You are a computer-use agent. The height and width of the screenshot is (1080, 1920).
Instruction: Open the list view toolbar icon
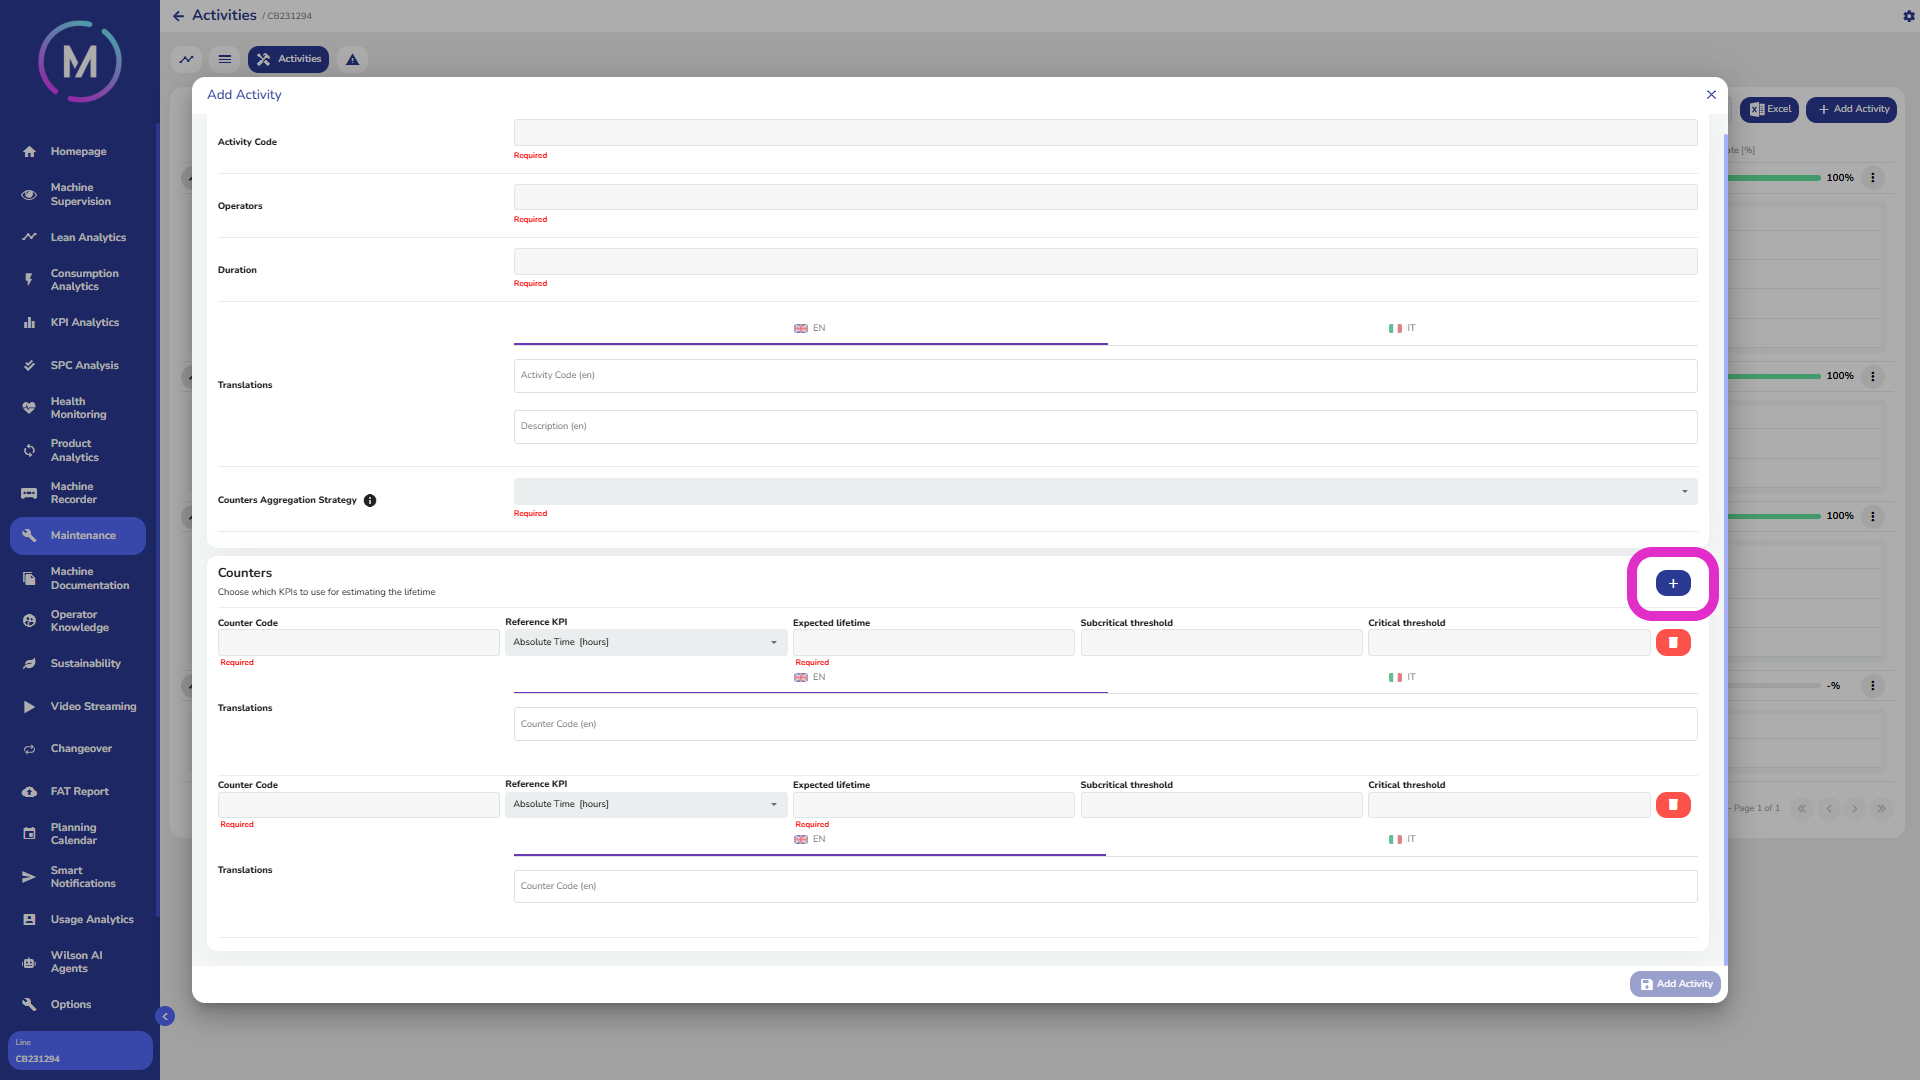click(225, 59)
